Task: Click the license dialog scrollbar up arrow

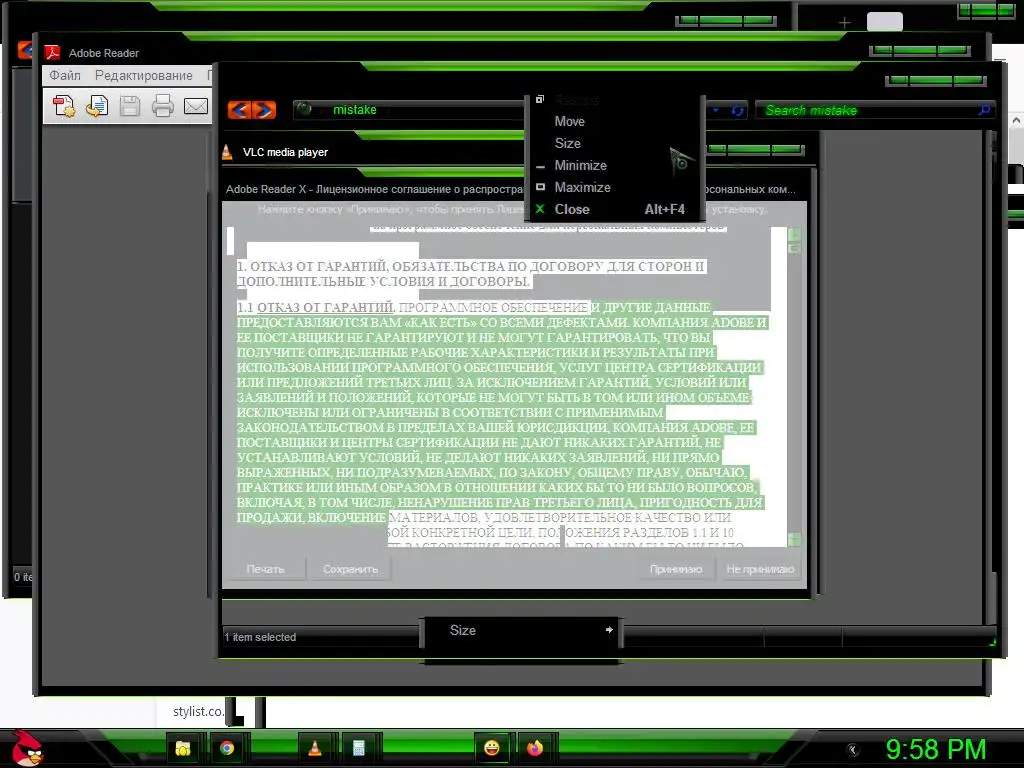Action: point(794,234)
